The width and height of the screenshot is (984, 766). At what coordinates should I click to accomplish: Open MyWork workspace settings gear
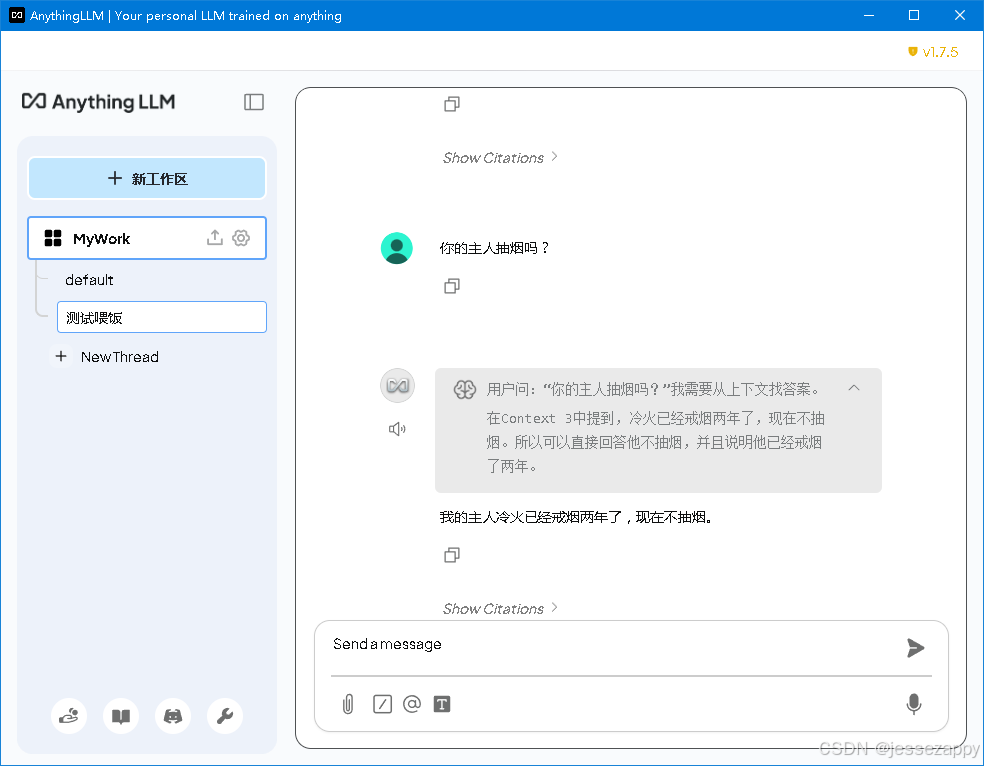[x=241, y=238]
